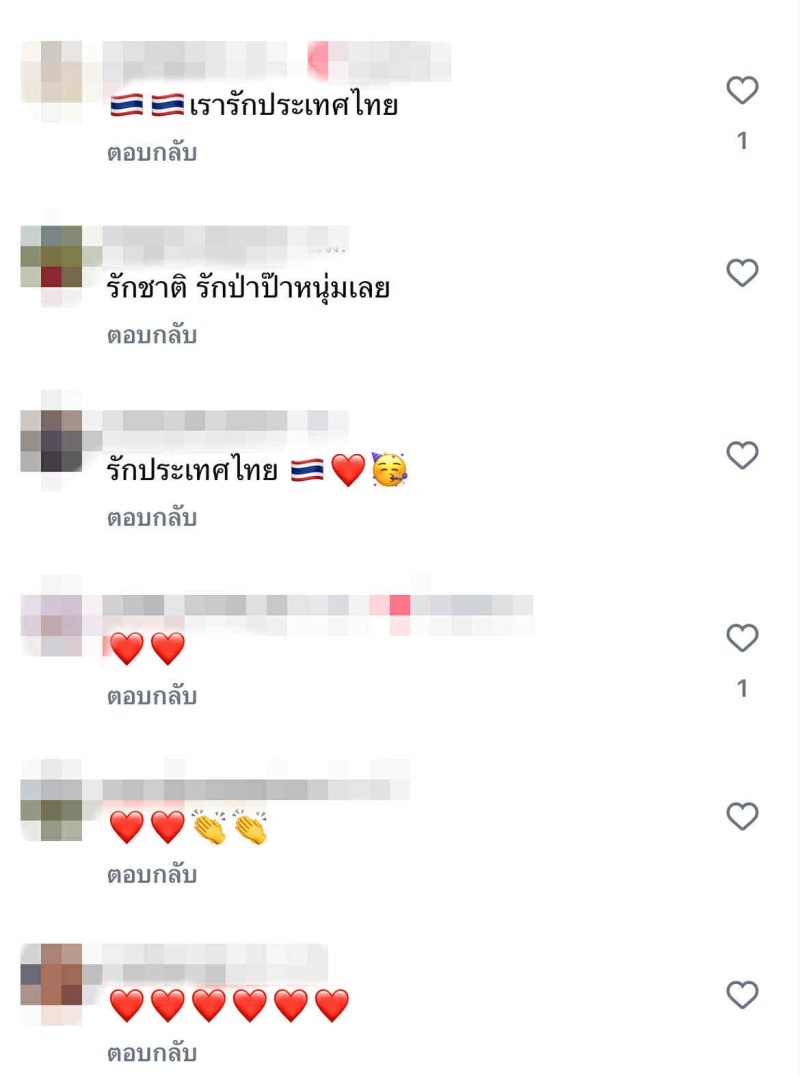Open username above 'รักชาติ รักป่าป๊าหนุ่มเลย'
The height and width of the screenshot is (1077, 800).
226,240
